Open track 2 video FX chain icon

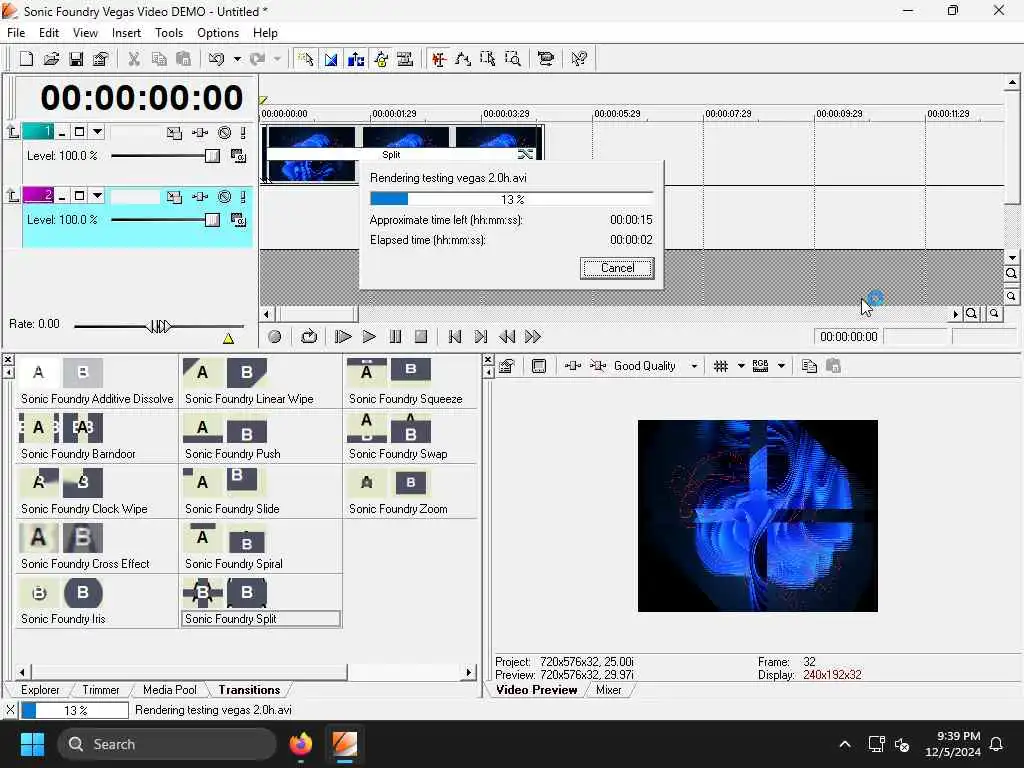coord(200,197)
